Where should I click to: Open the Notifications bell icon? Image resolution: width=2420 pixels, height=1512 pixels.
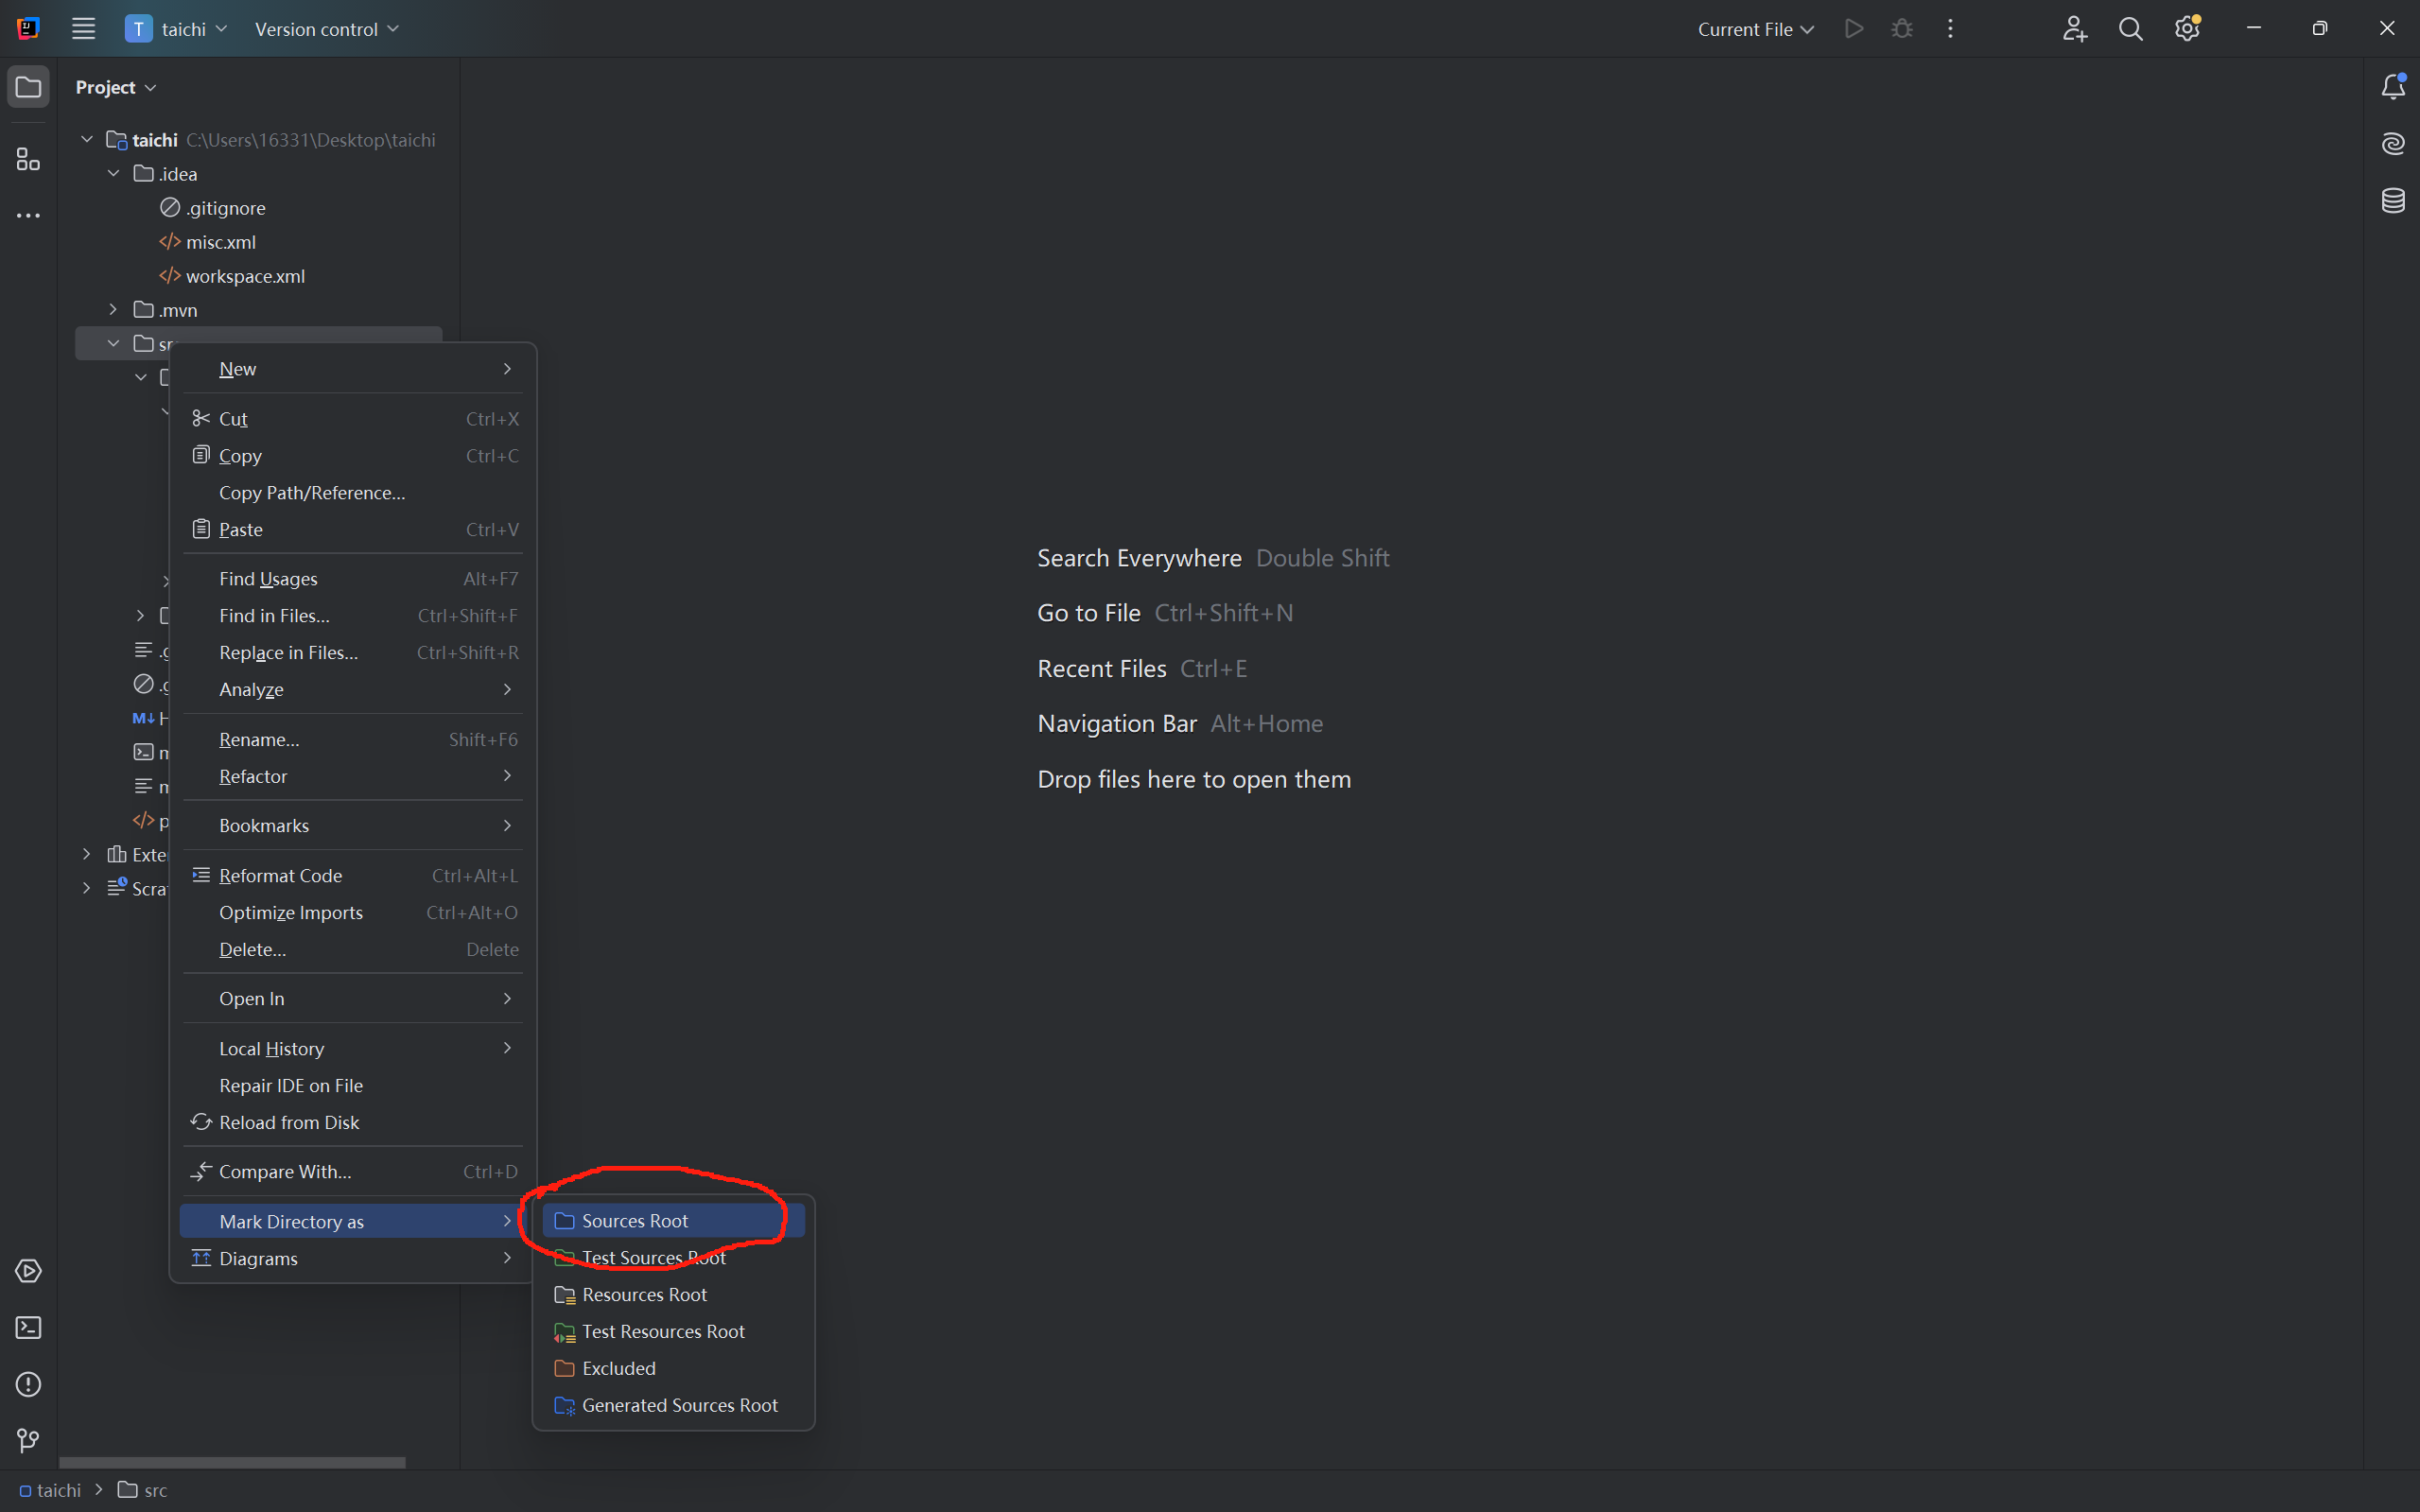click(x=2392, y=88)
